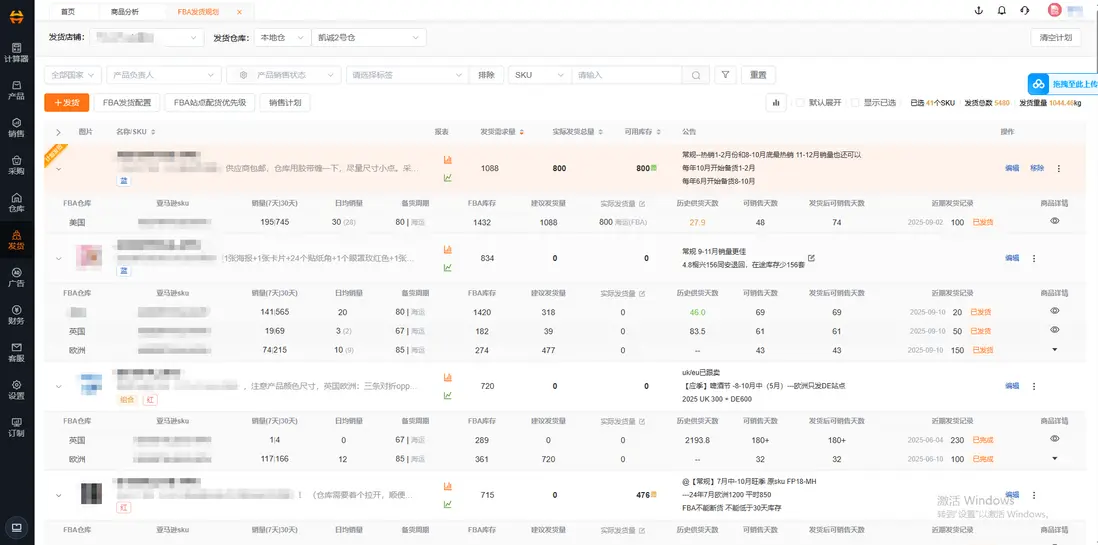
Task: Switch to the 商品分析 tab
Action: (125, 11)
